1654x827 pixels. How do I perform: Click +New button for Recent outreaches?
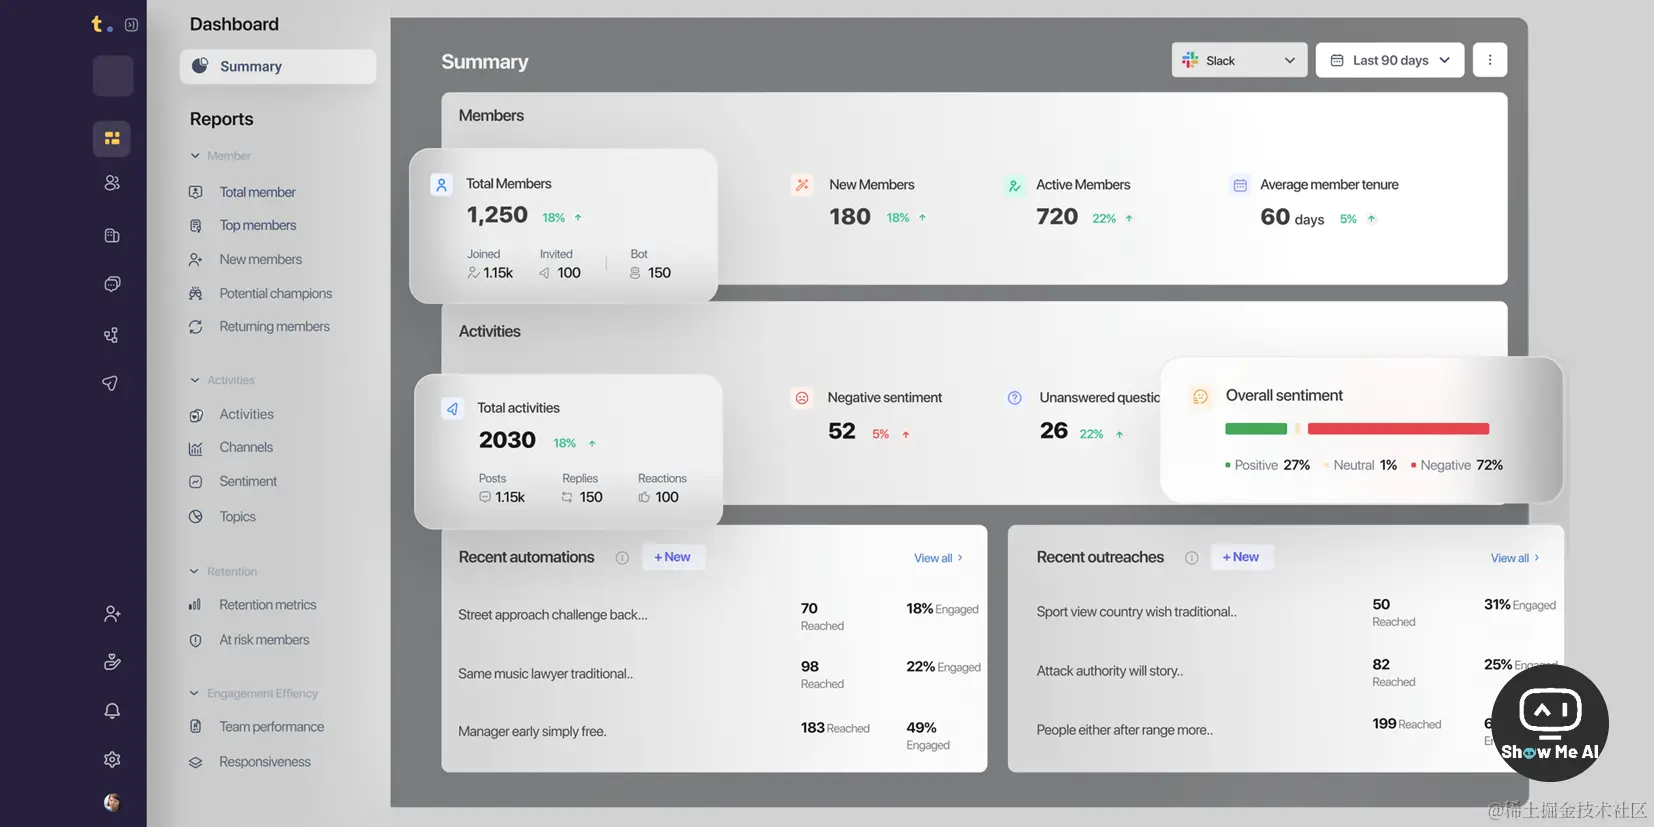click(1241, 557)
